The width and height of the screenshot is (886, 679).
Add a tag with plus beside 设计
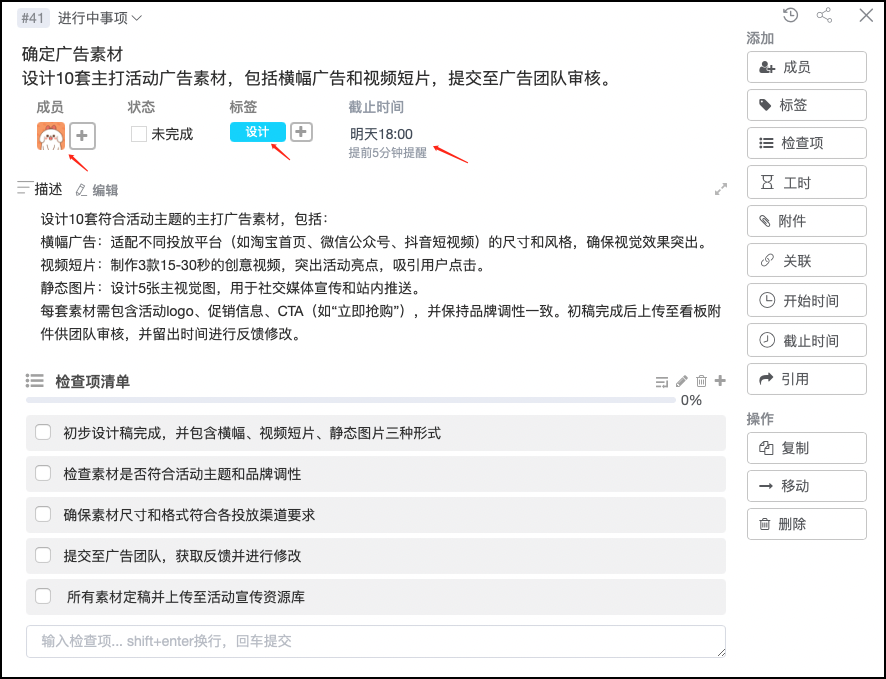pyautogui.click(x=301, y=132)
